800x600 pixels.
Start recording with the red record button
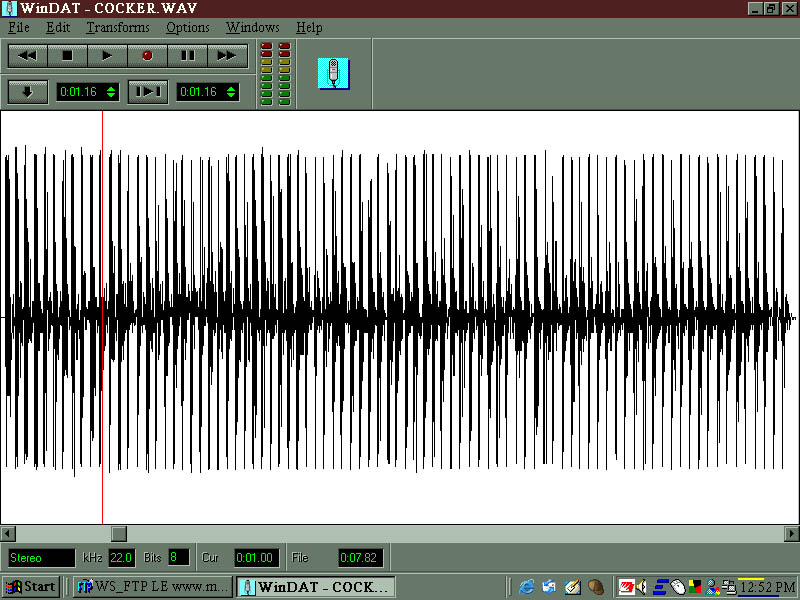(147, 55)
